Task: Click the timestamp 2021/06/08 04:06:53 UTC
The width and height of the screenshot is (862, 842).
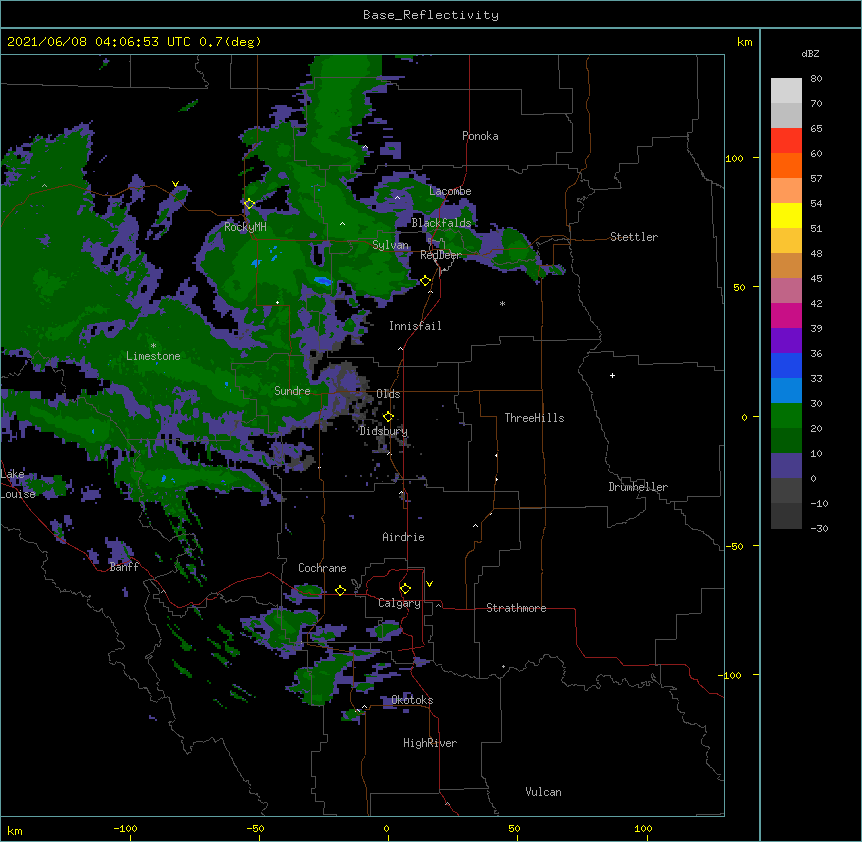Action: pos(99,42)
